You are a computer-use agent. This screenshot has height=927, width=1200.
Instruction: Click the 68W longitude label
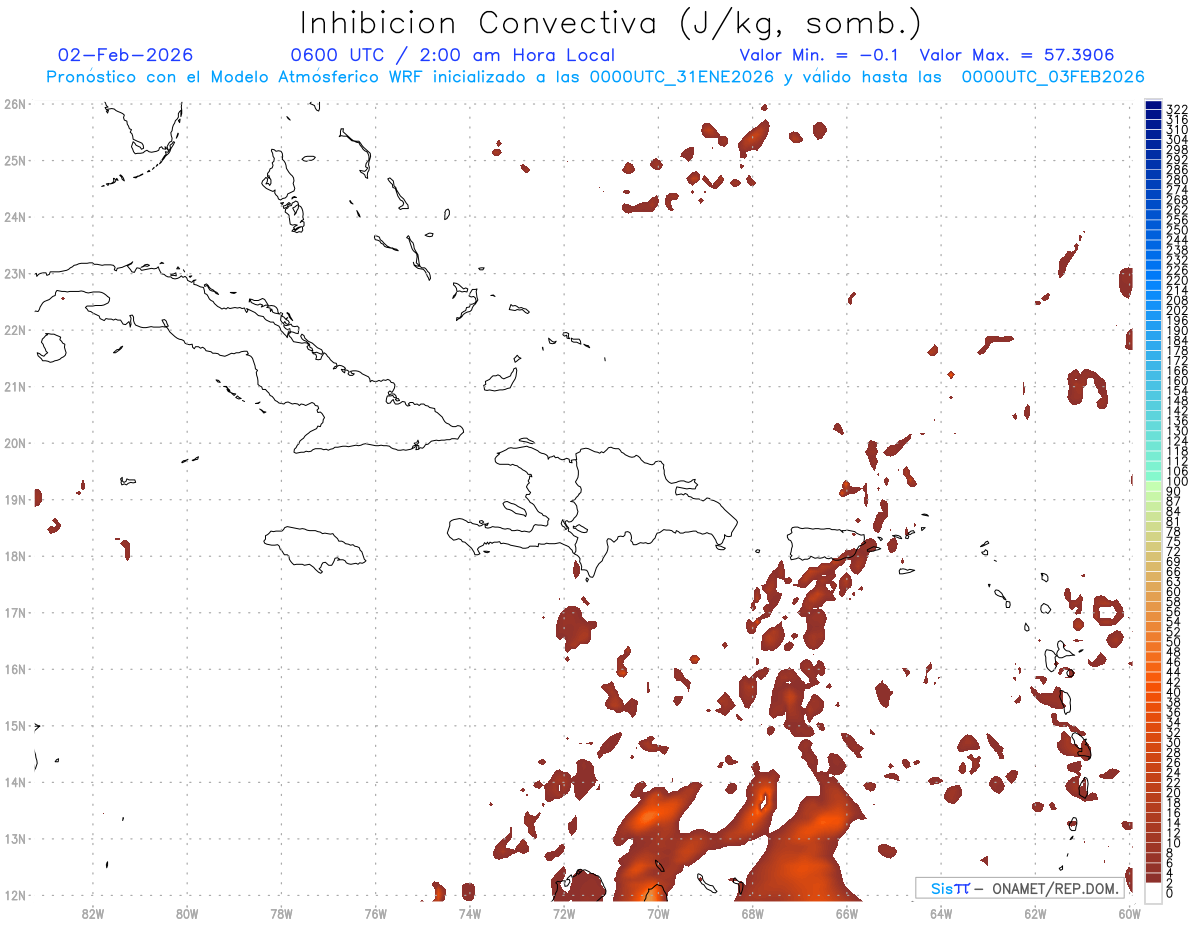pos(753,912)
